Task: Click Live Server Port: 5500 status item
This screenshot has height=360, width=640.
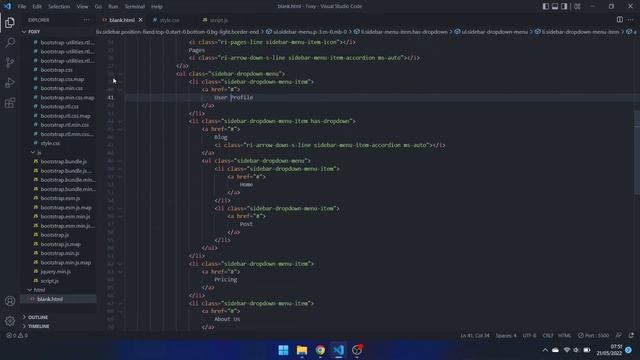Action: point(593,336)
